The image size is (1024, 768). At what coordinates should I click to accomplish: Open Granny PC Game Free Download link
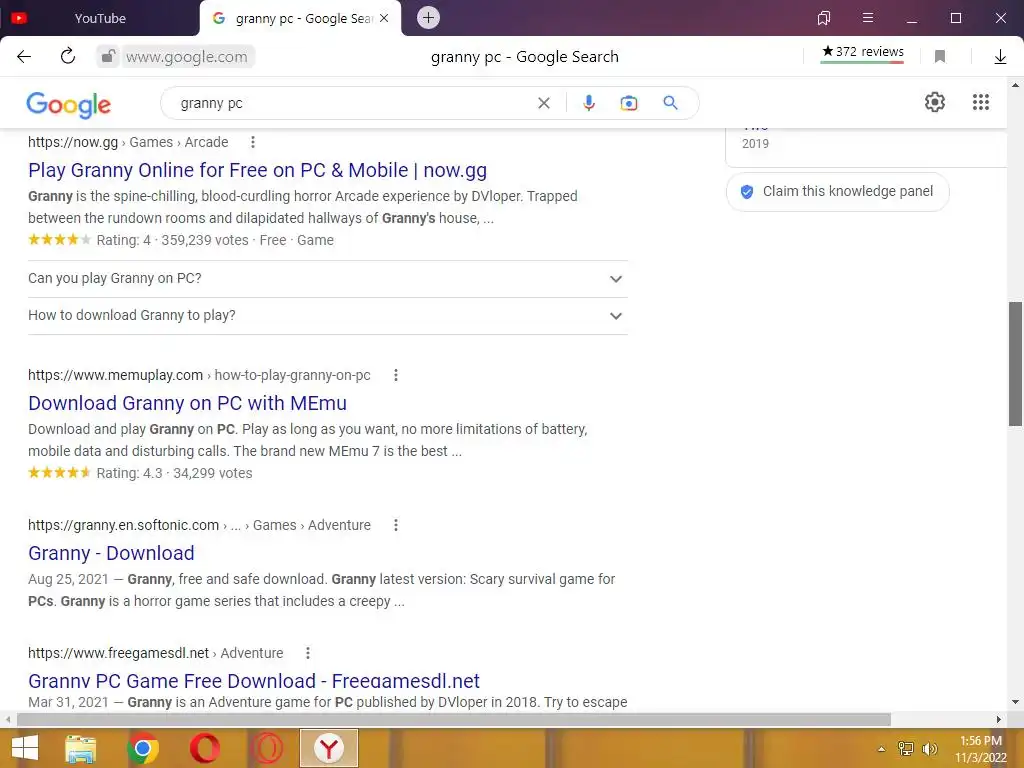254,681
